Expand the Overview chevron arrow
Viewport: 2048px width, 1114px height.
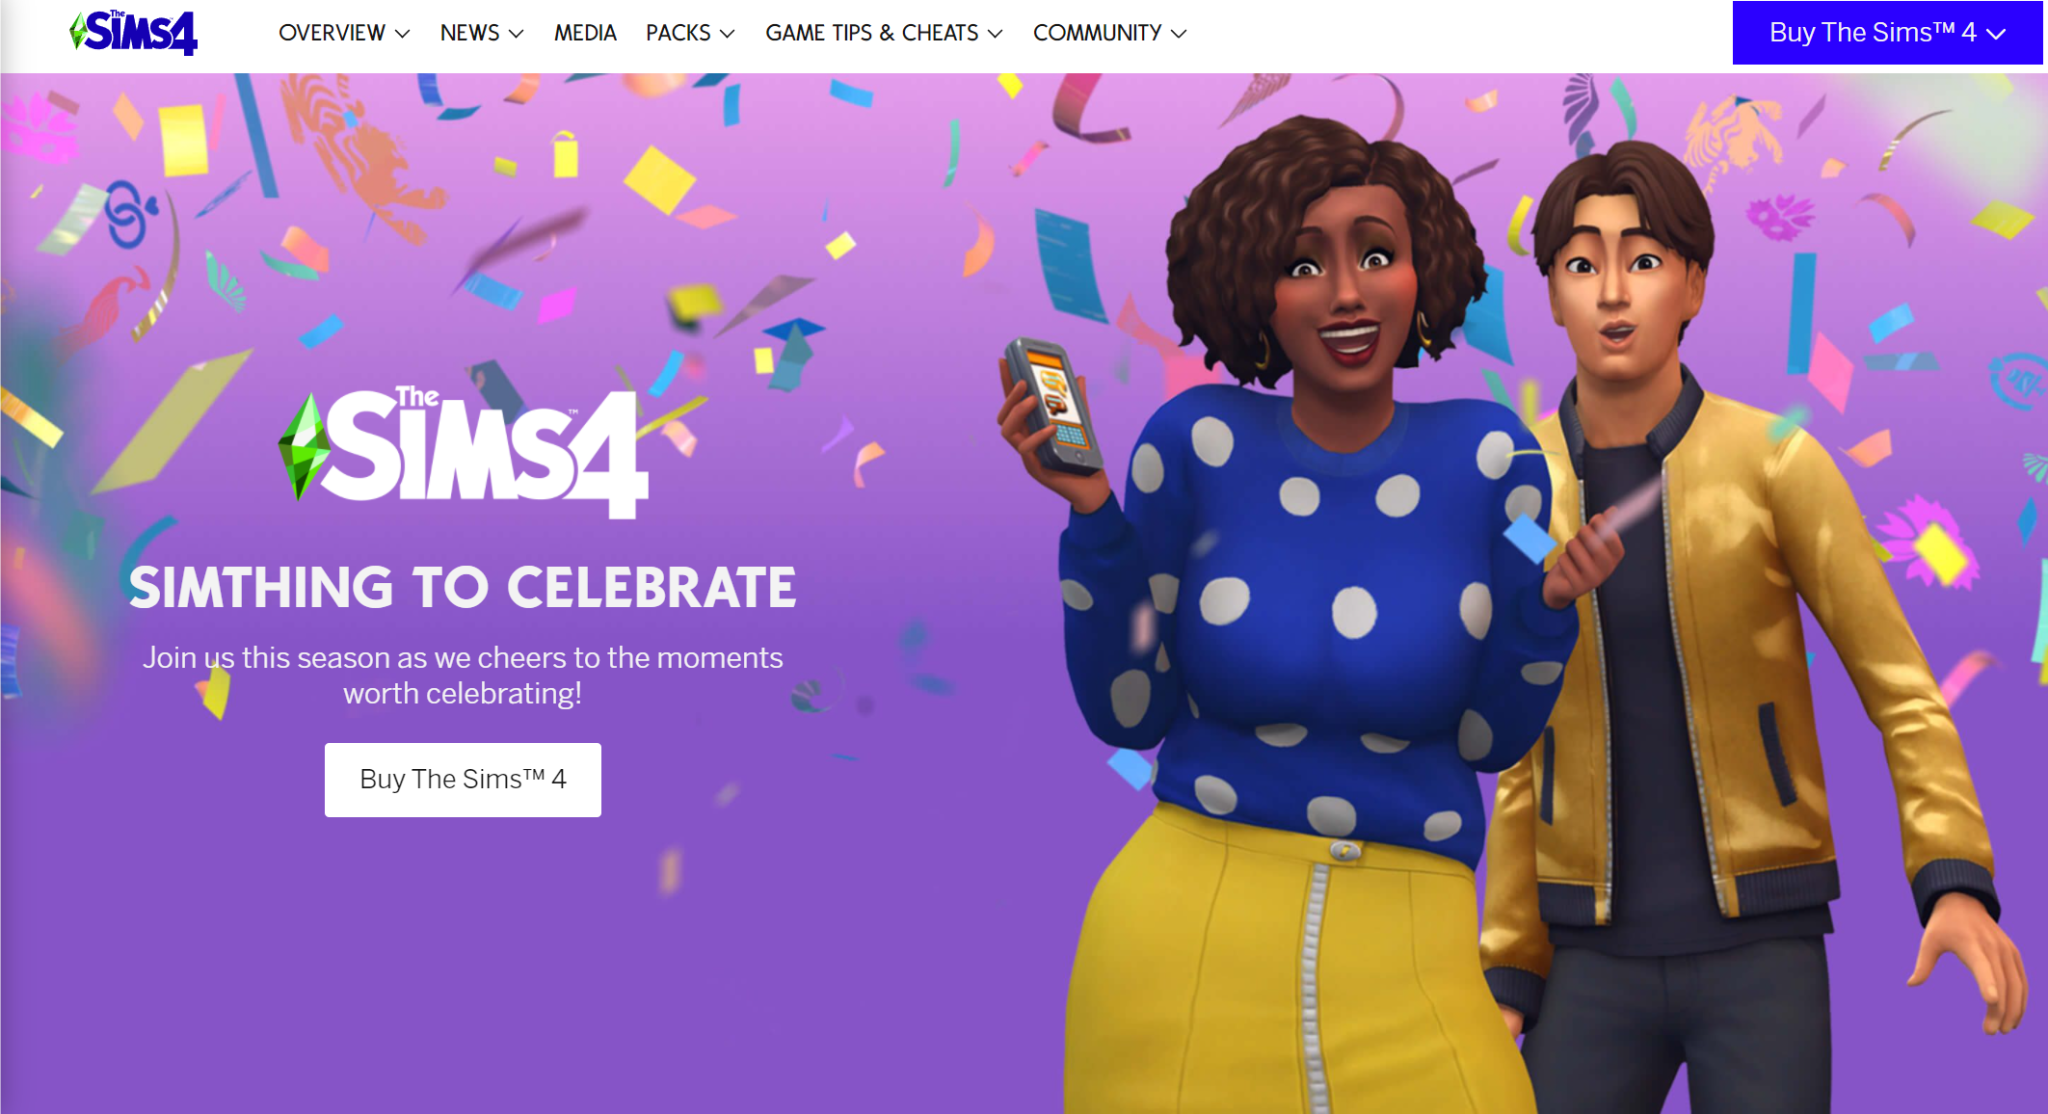403,34
